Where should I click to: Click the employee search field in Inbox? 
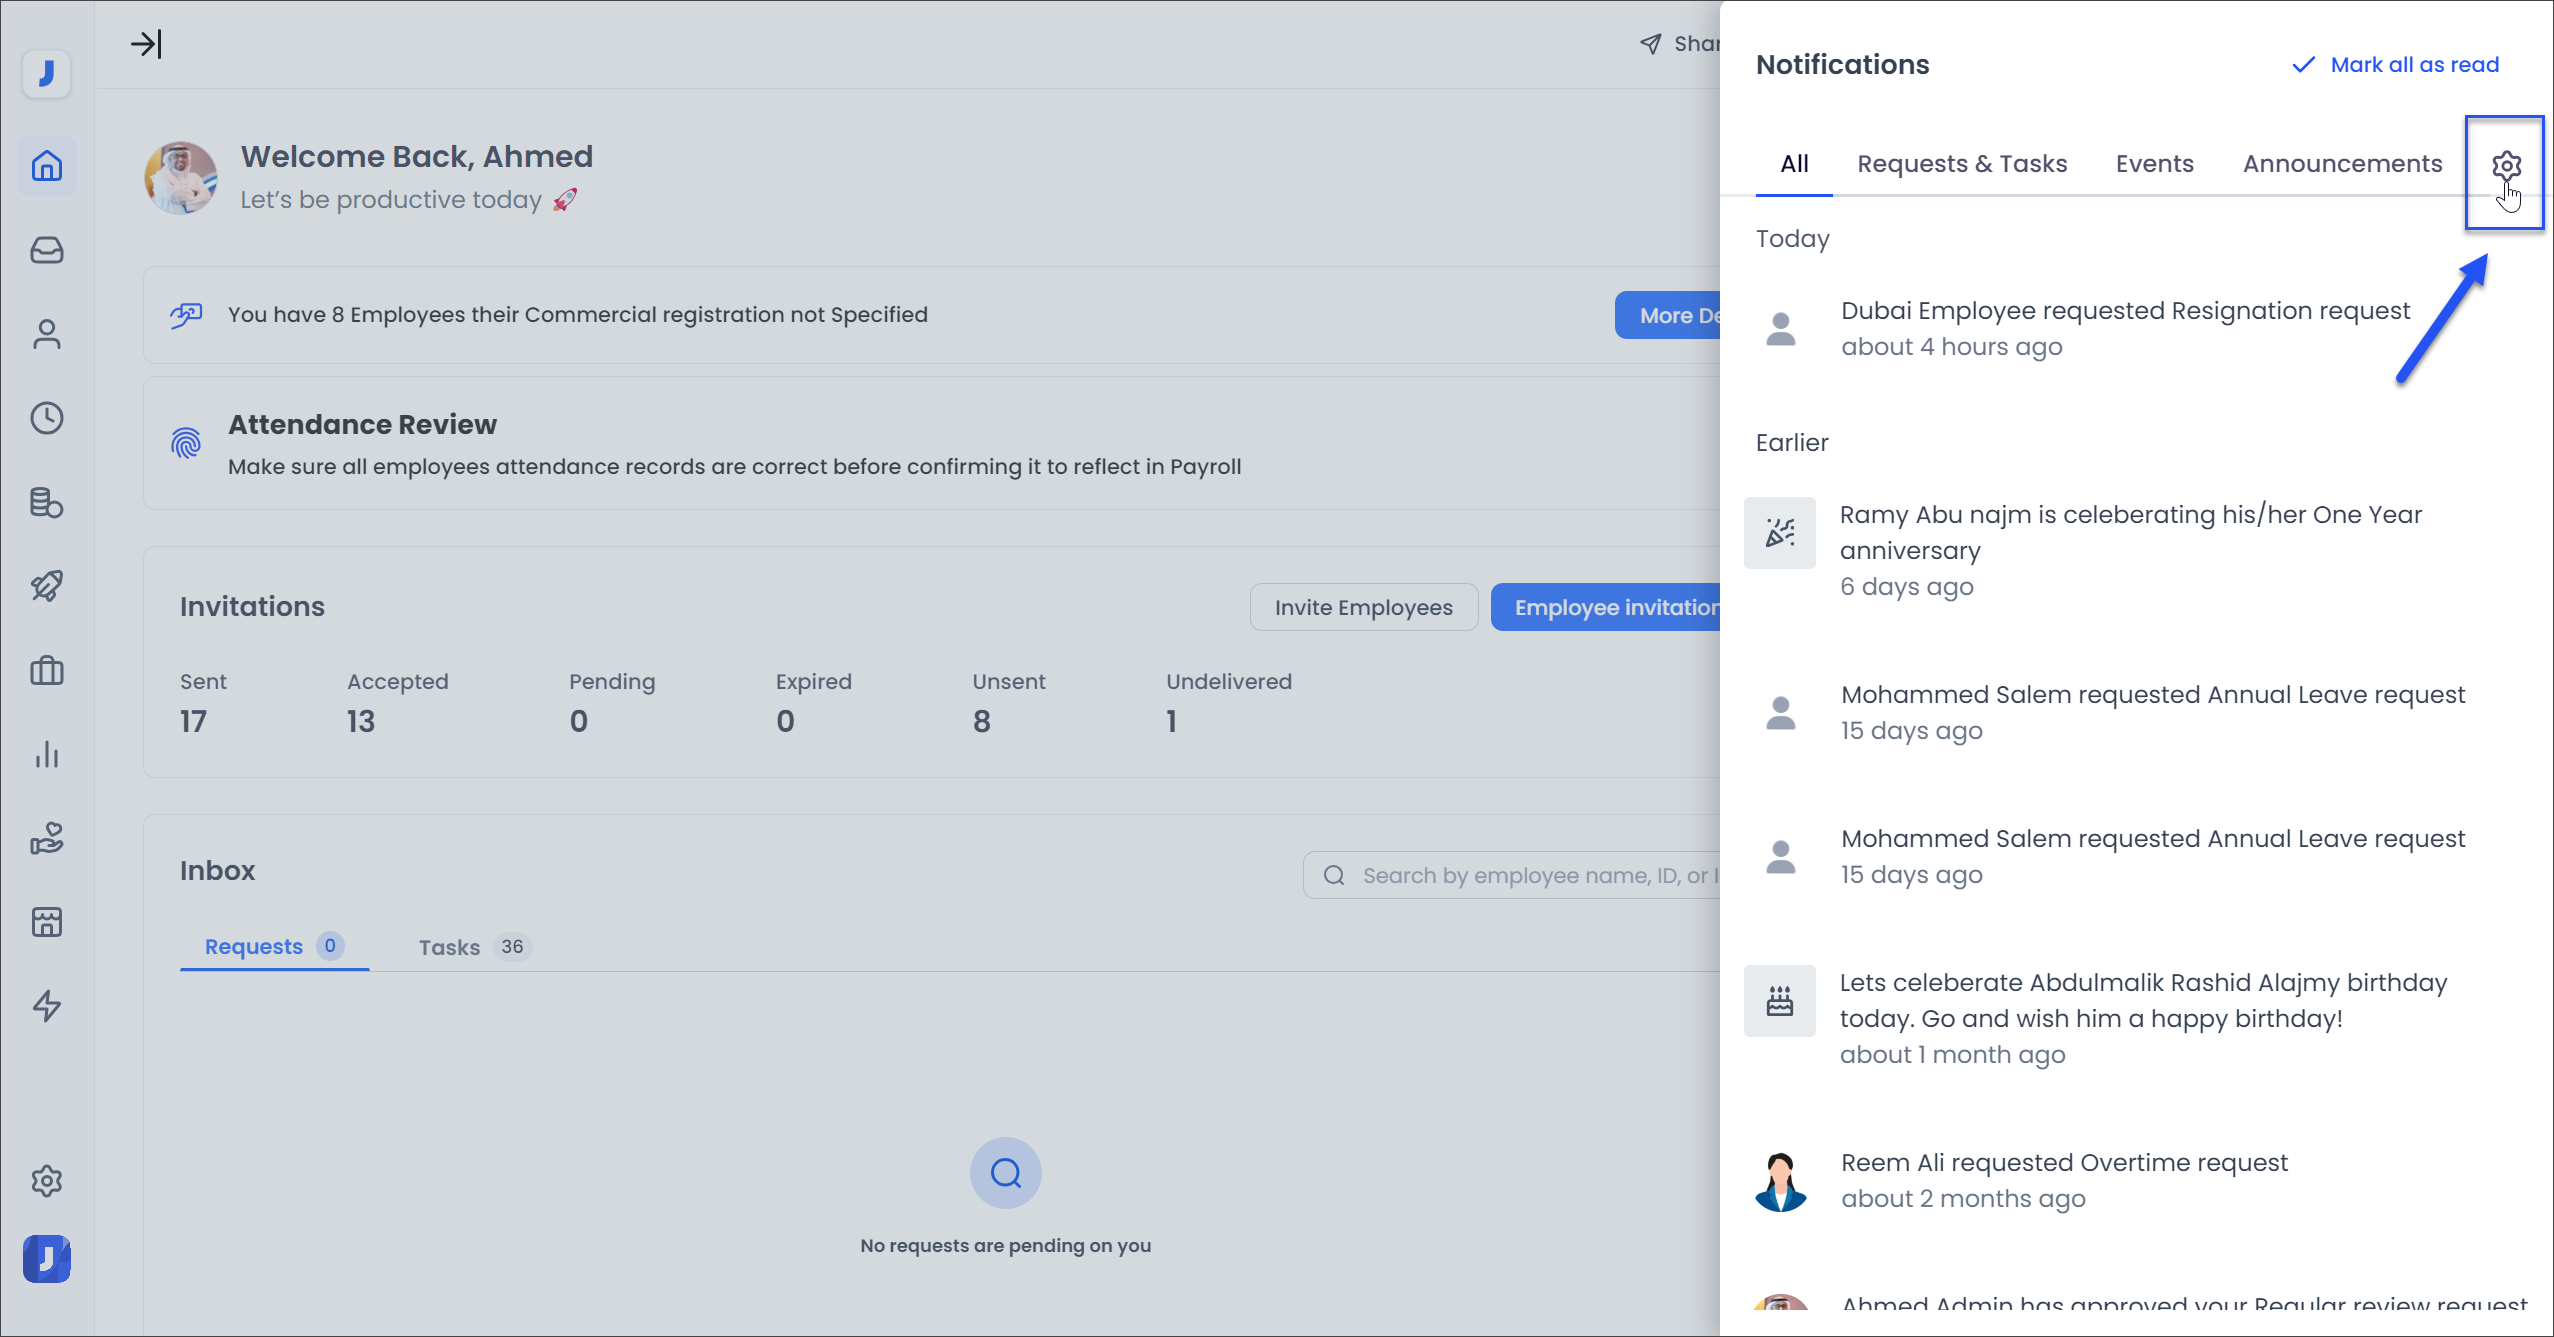click(x=1510, y=874)
